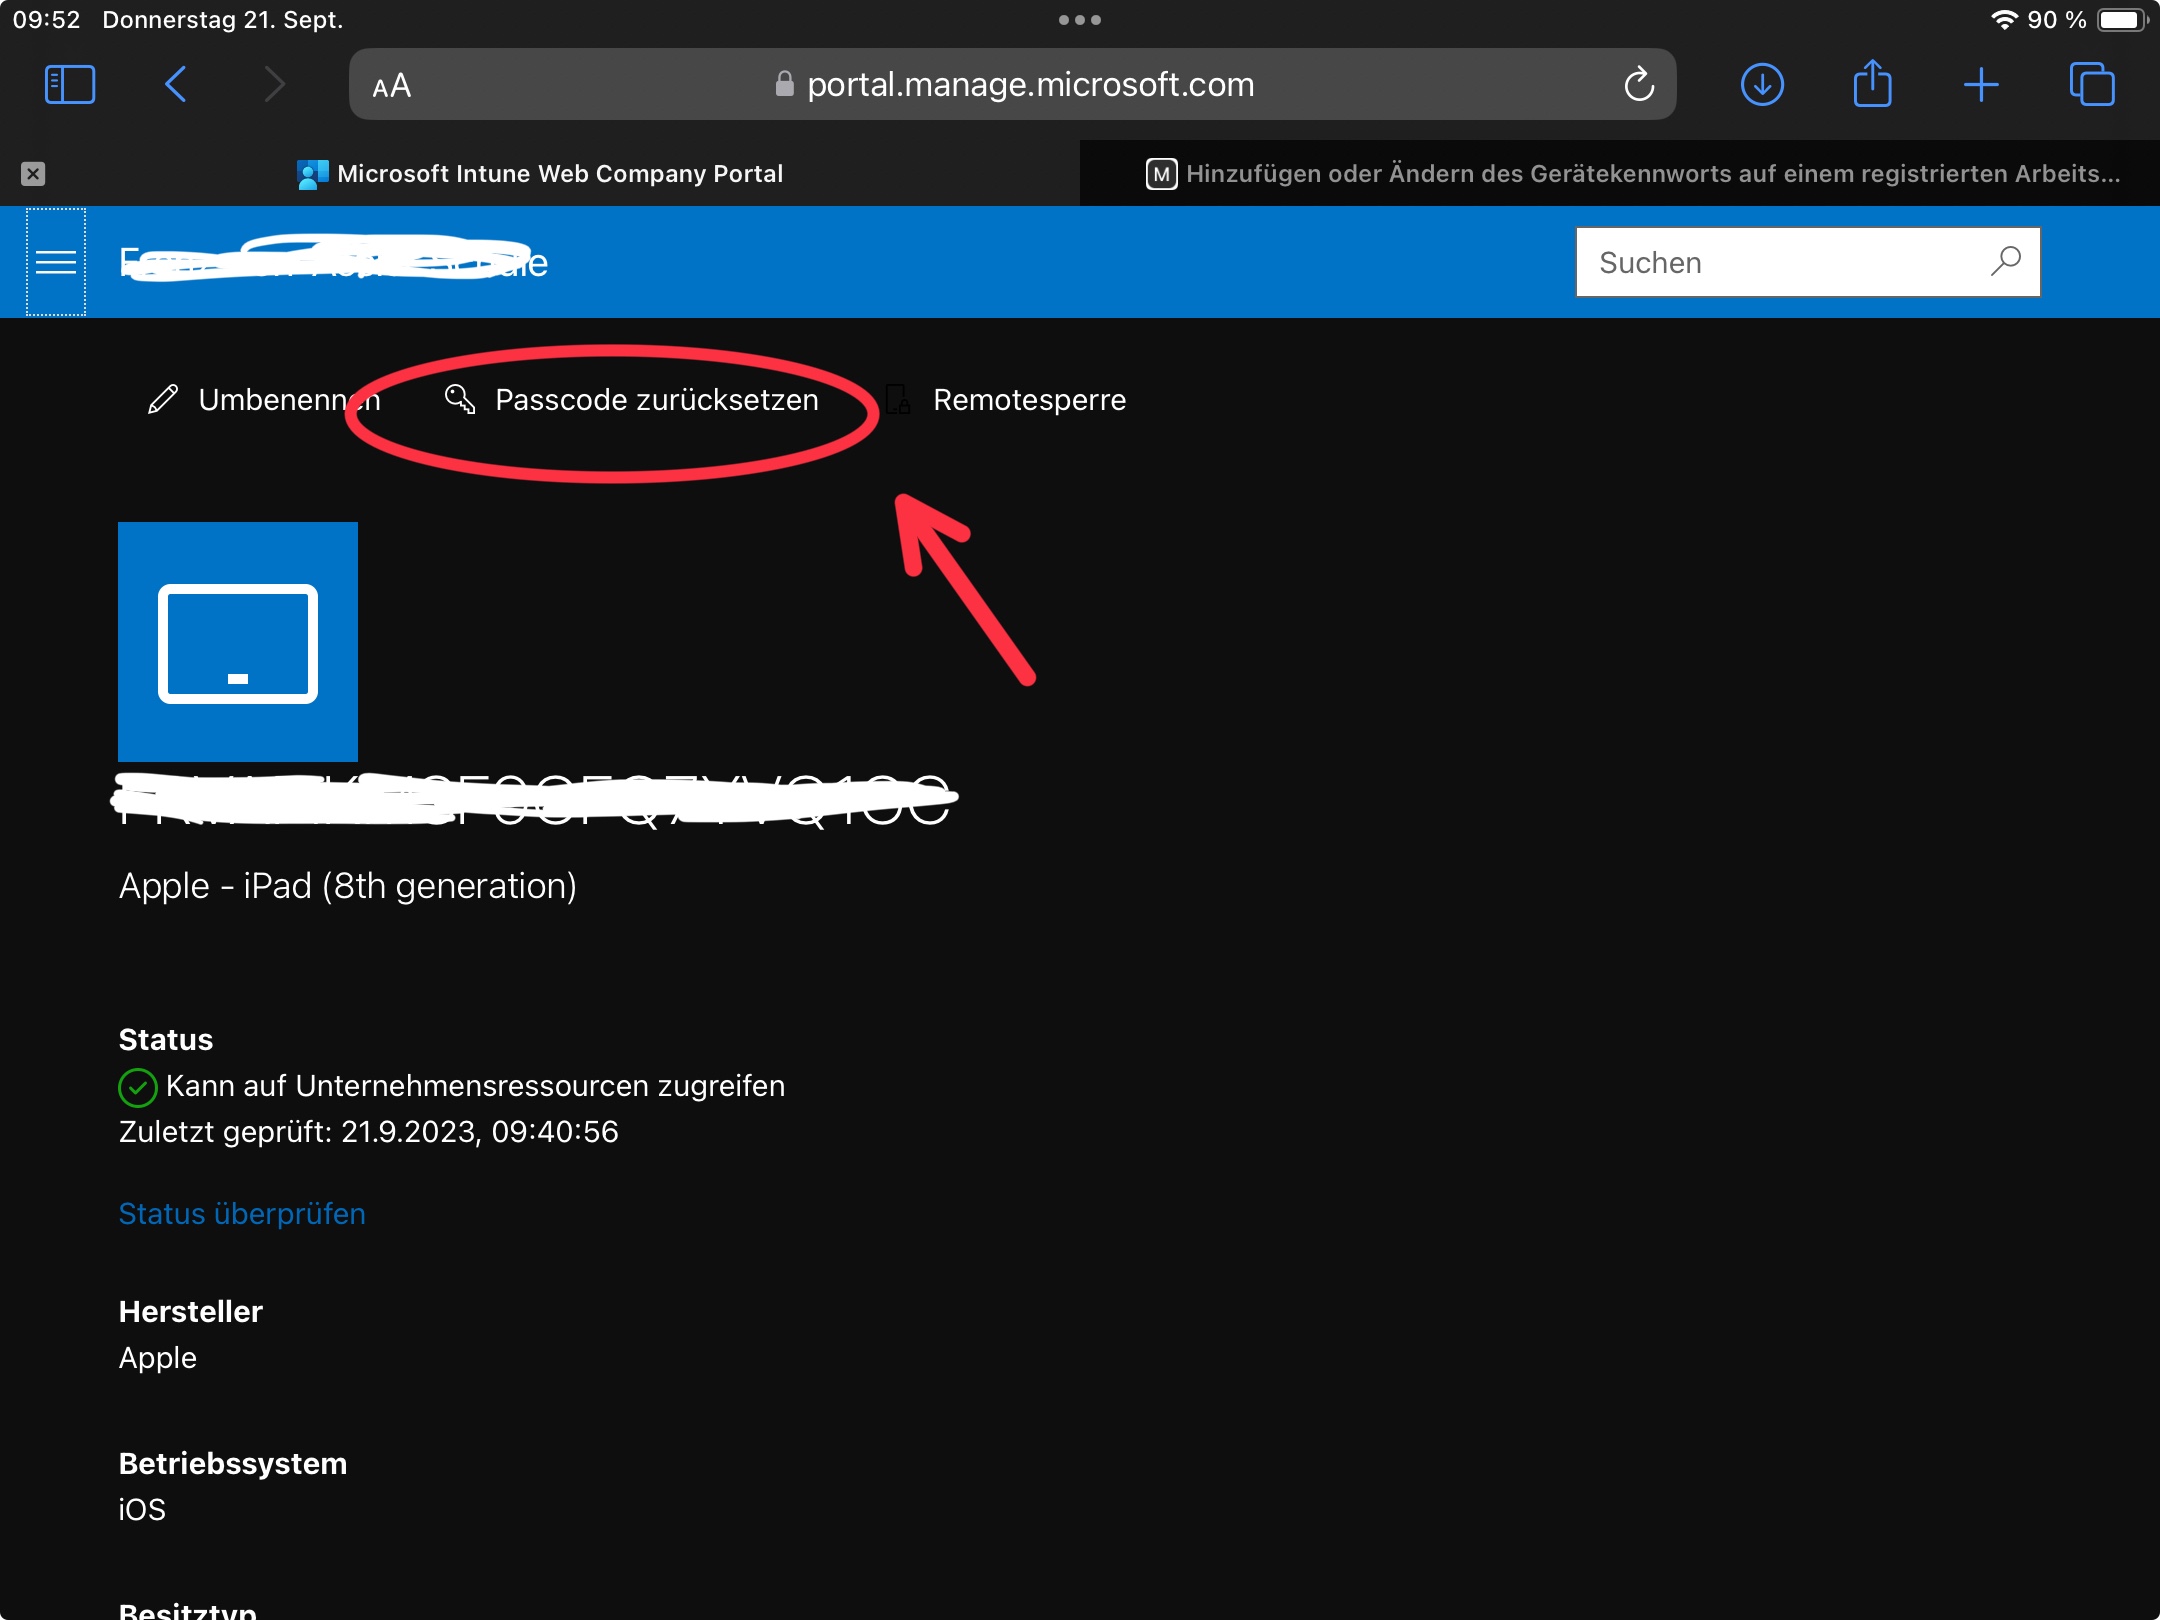Image resolution: width=2160 pixels, height=1620 pixels.
Task: Open AA reader and text size menu
Action: [x=392, y=86]
